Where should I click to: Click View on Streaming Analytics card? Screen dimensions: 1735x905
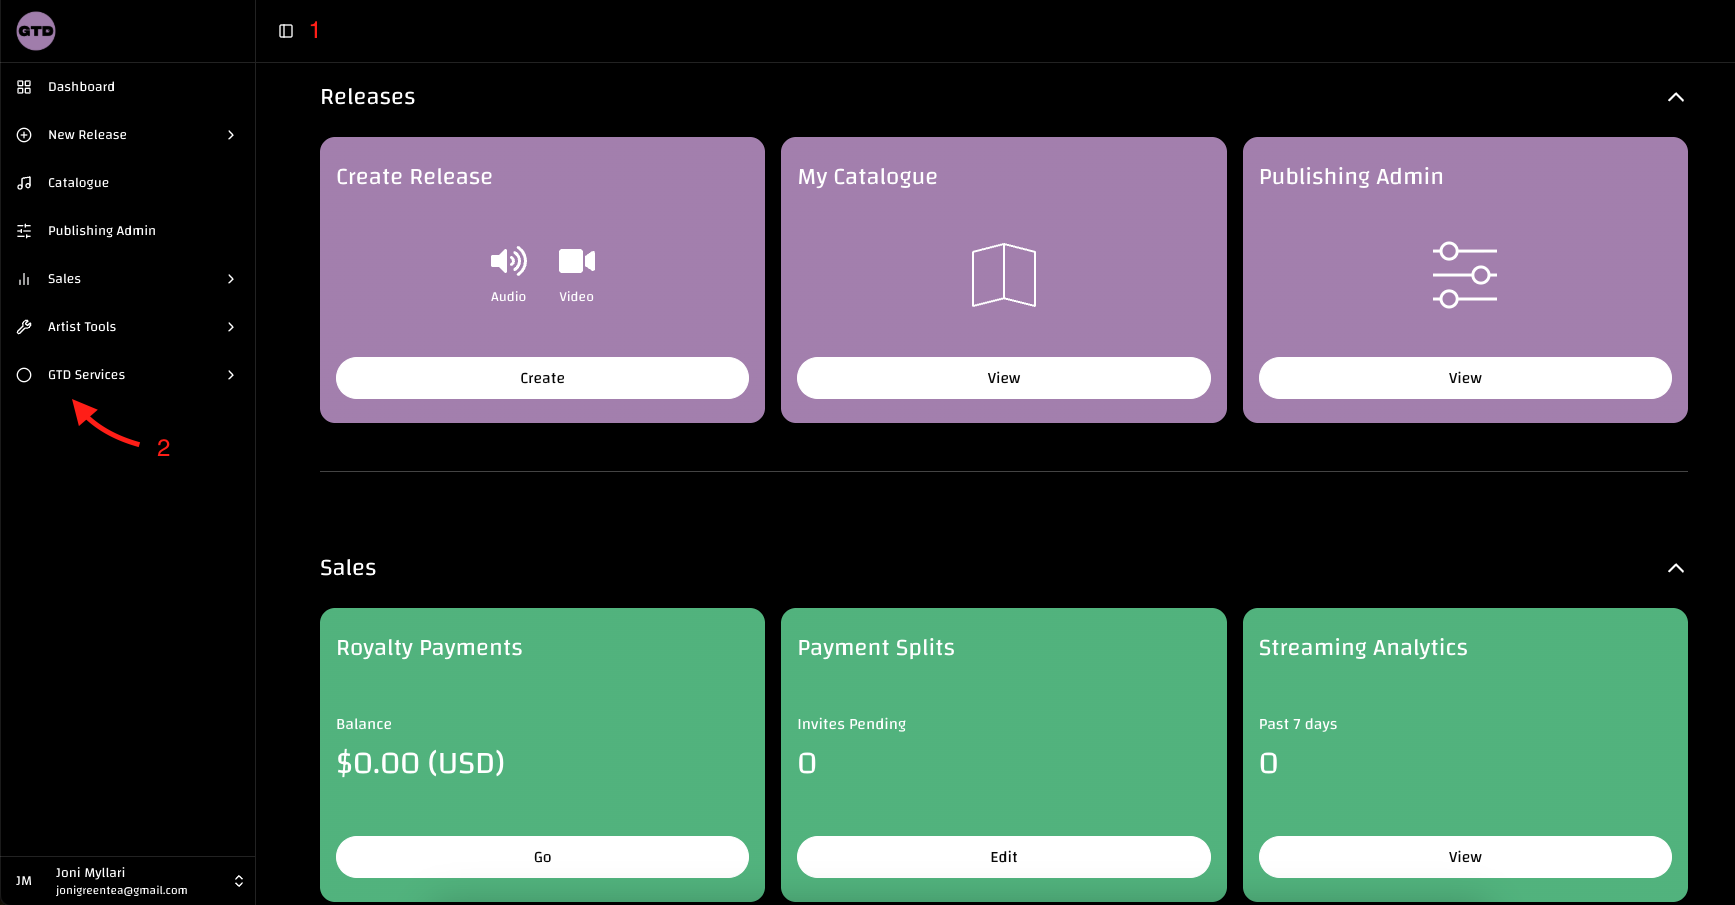[x=1464, y=857]
